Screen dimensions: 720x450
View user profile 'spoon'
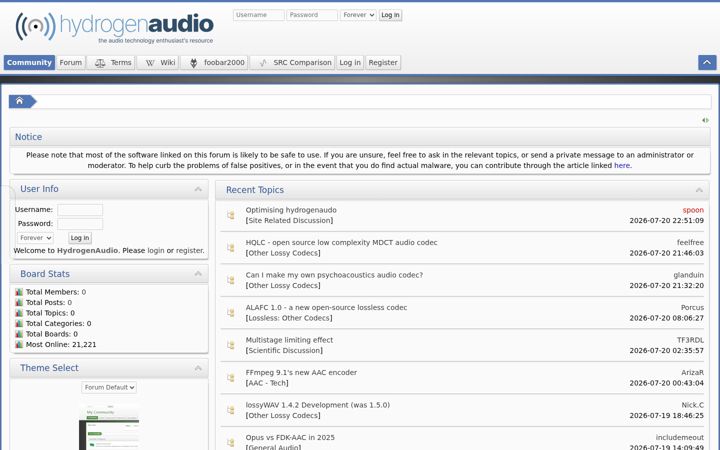693,210
